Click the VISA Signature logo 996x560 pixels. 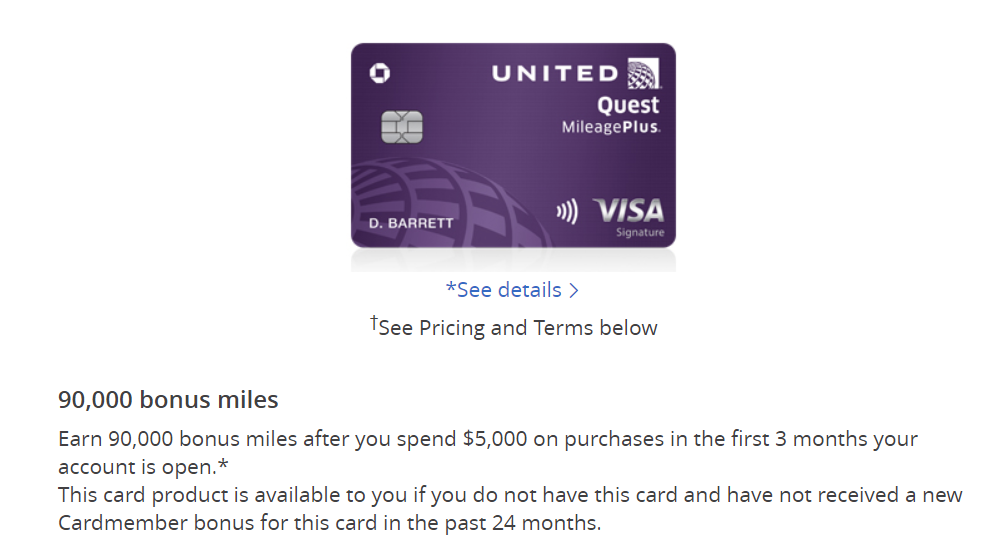pos(629,218)
